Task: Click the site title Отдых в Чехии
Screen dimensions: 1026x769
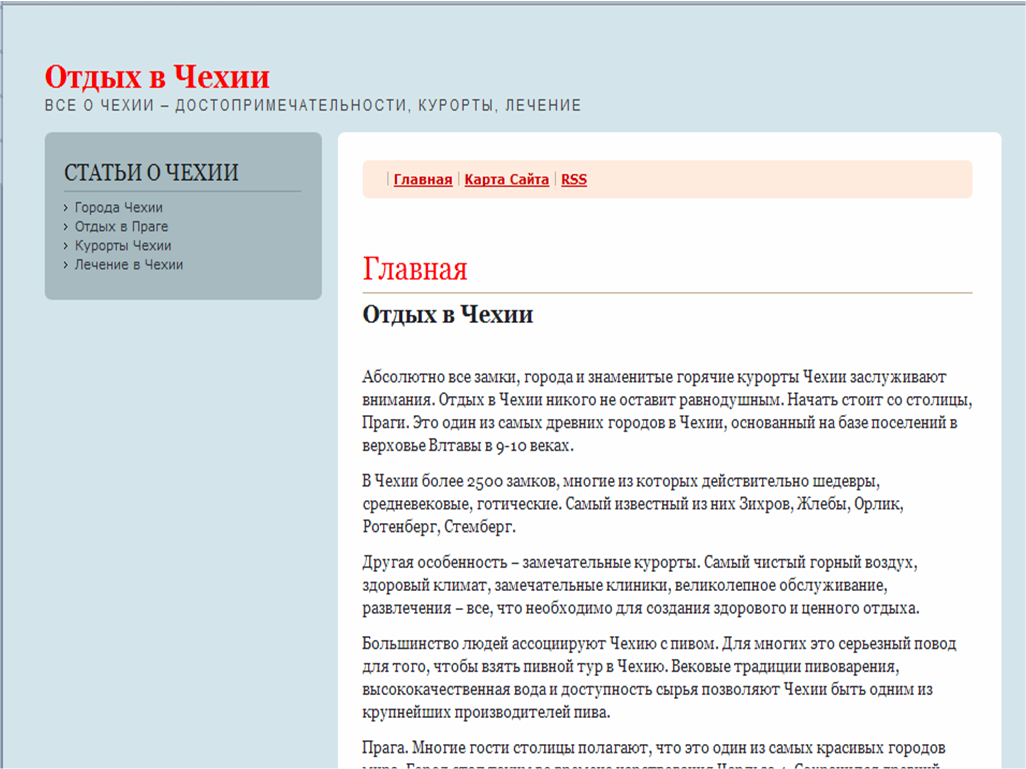Action: coord(156,76)
